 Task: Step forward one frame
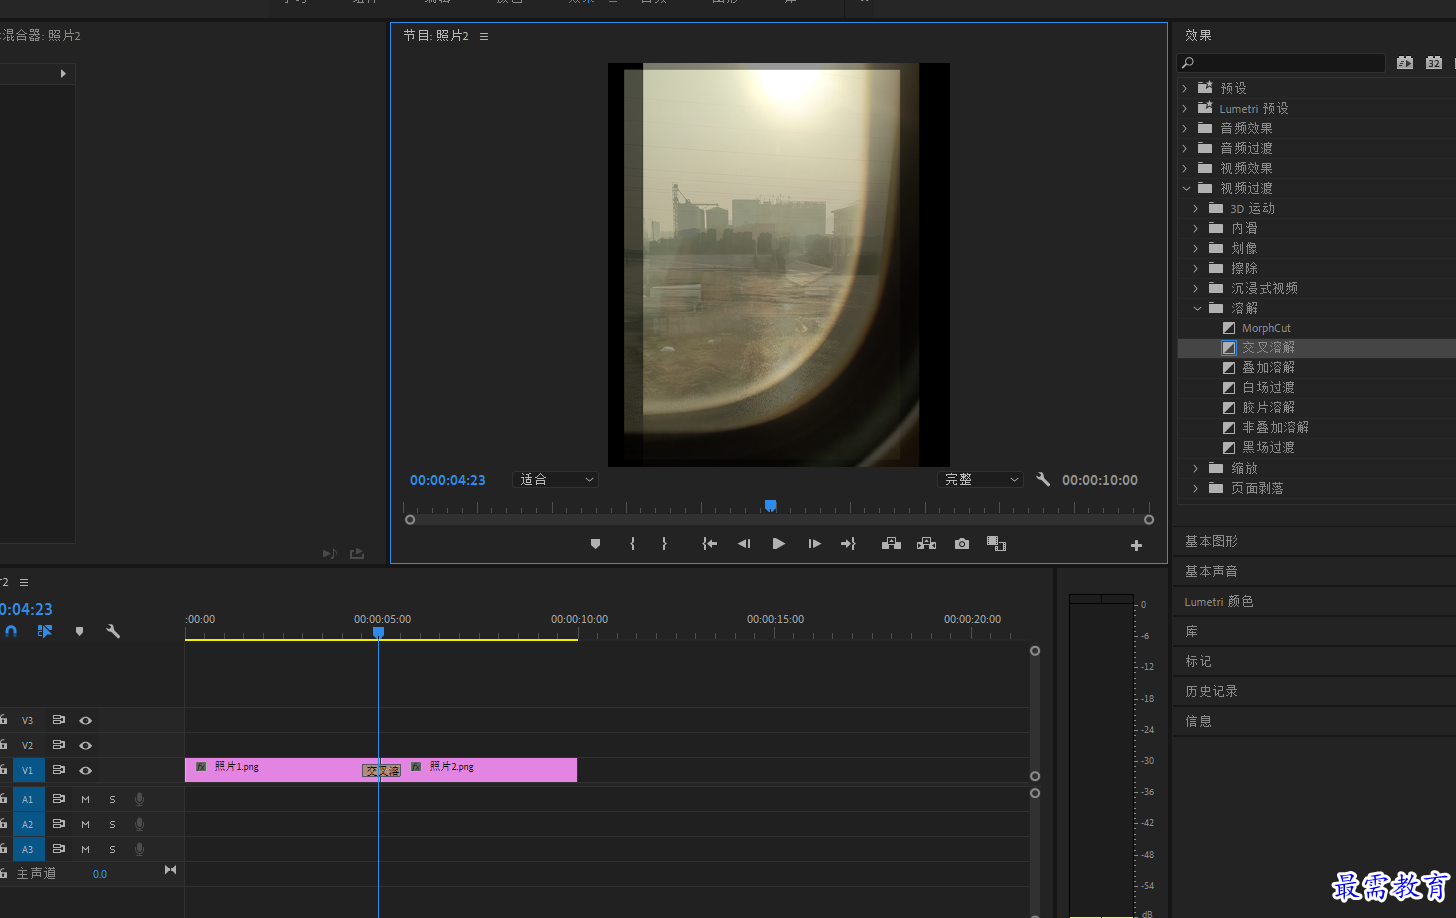coord(815,544)
